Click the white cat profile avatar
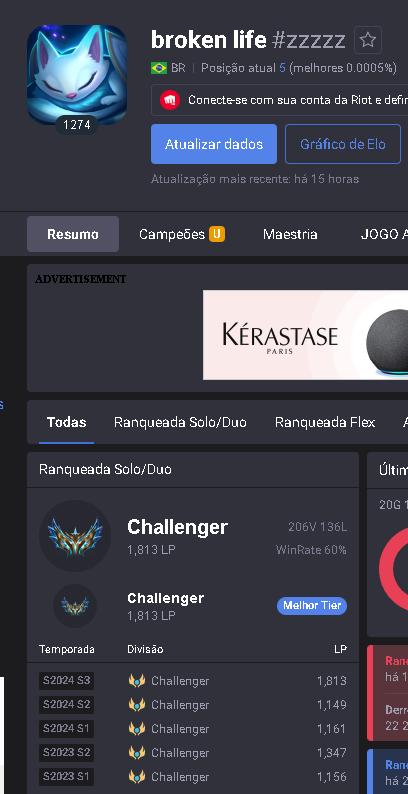408x794 pixels. (76, 75)
